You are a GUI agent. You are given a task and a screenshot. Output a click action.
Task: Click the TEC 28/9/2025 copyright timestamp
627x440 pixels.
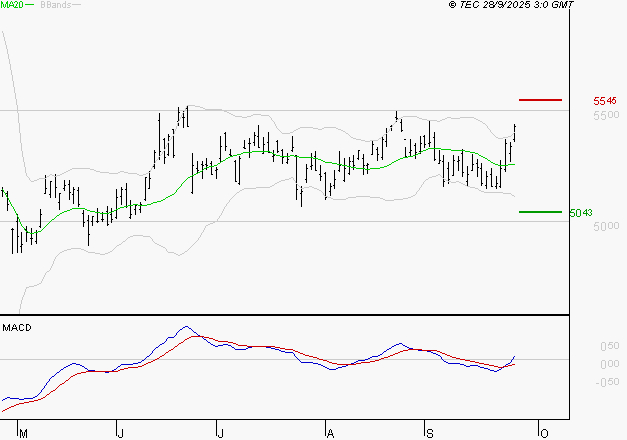(511, 5)
